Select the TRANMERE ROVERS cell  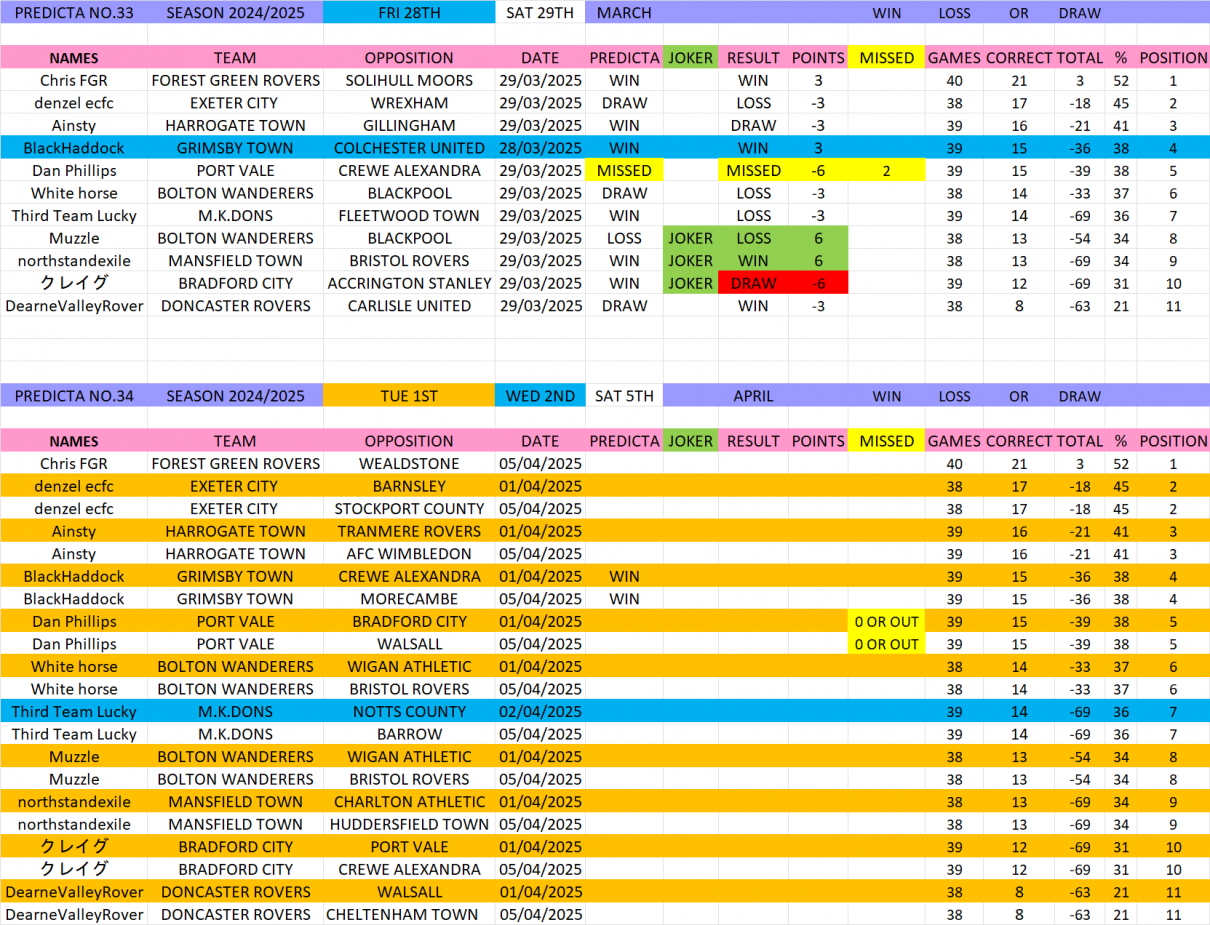pos(409,531)
